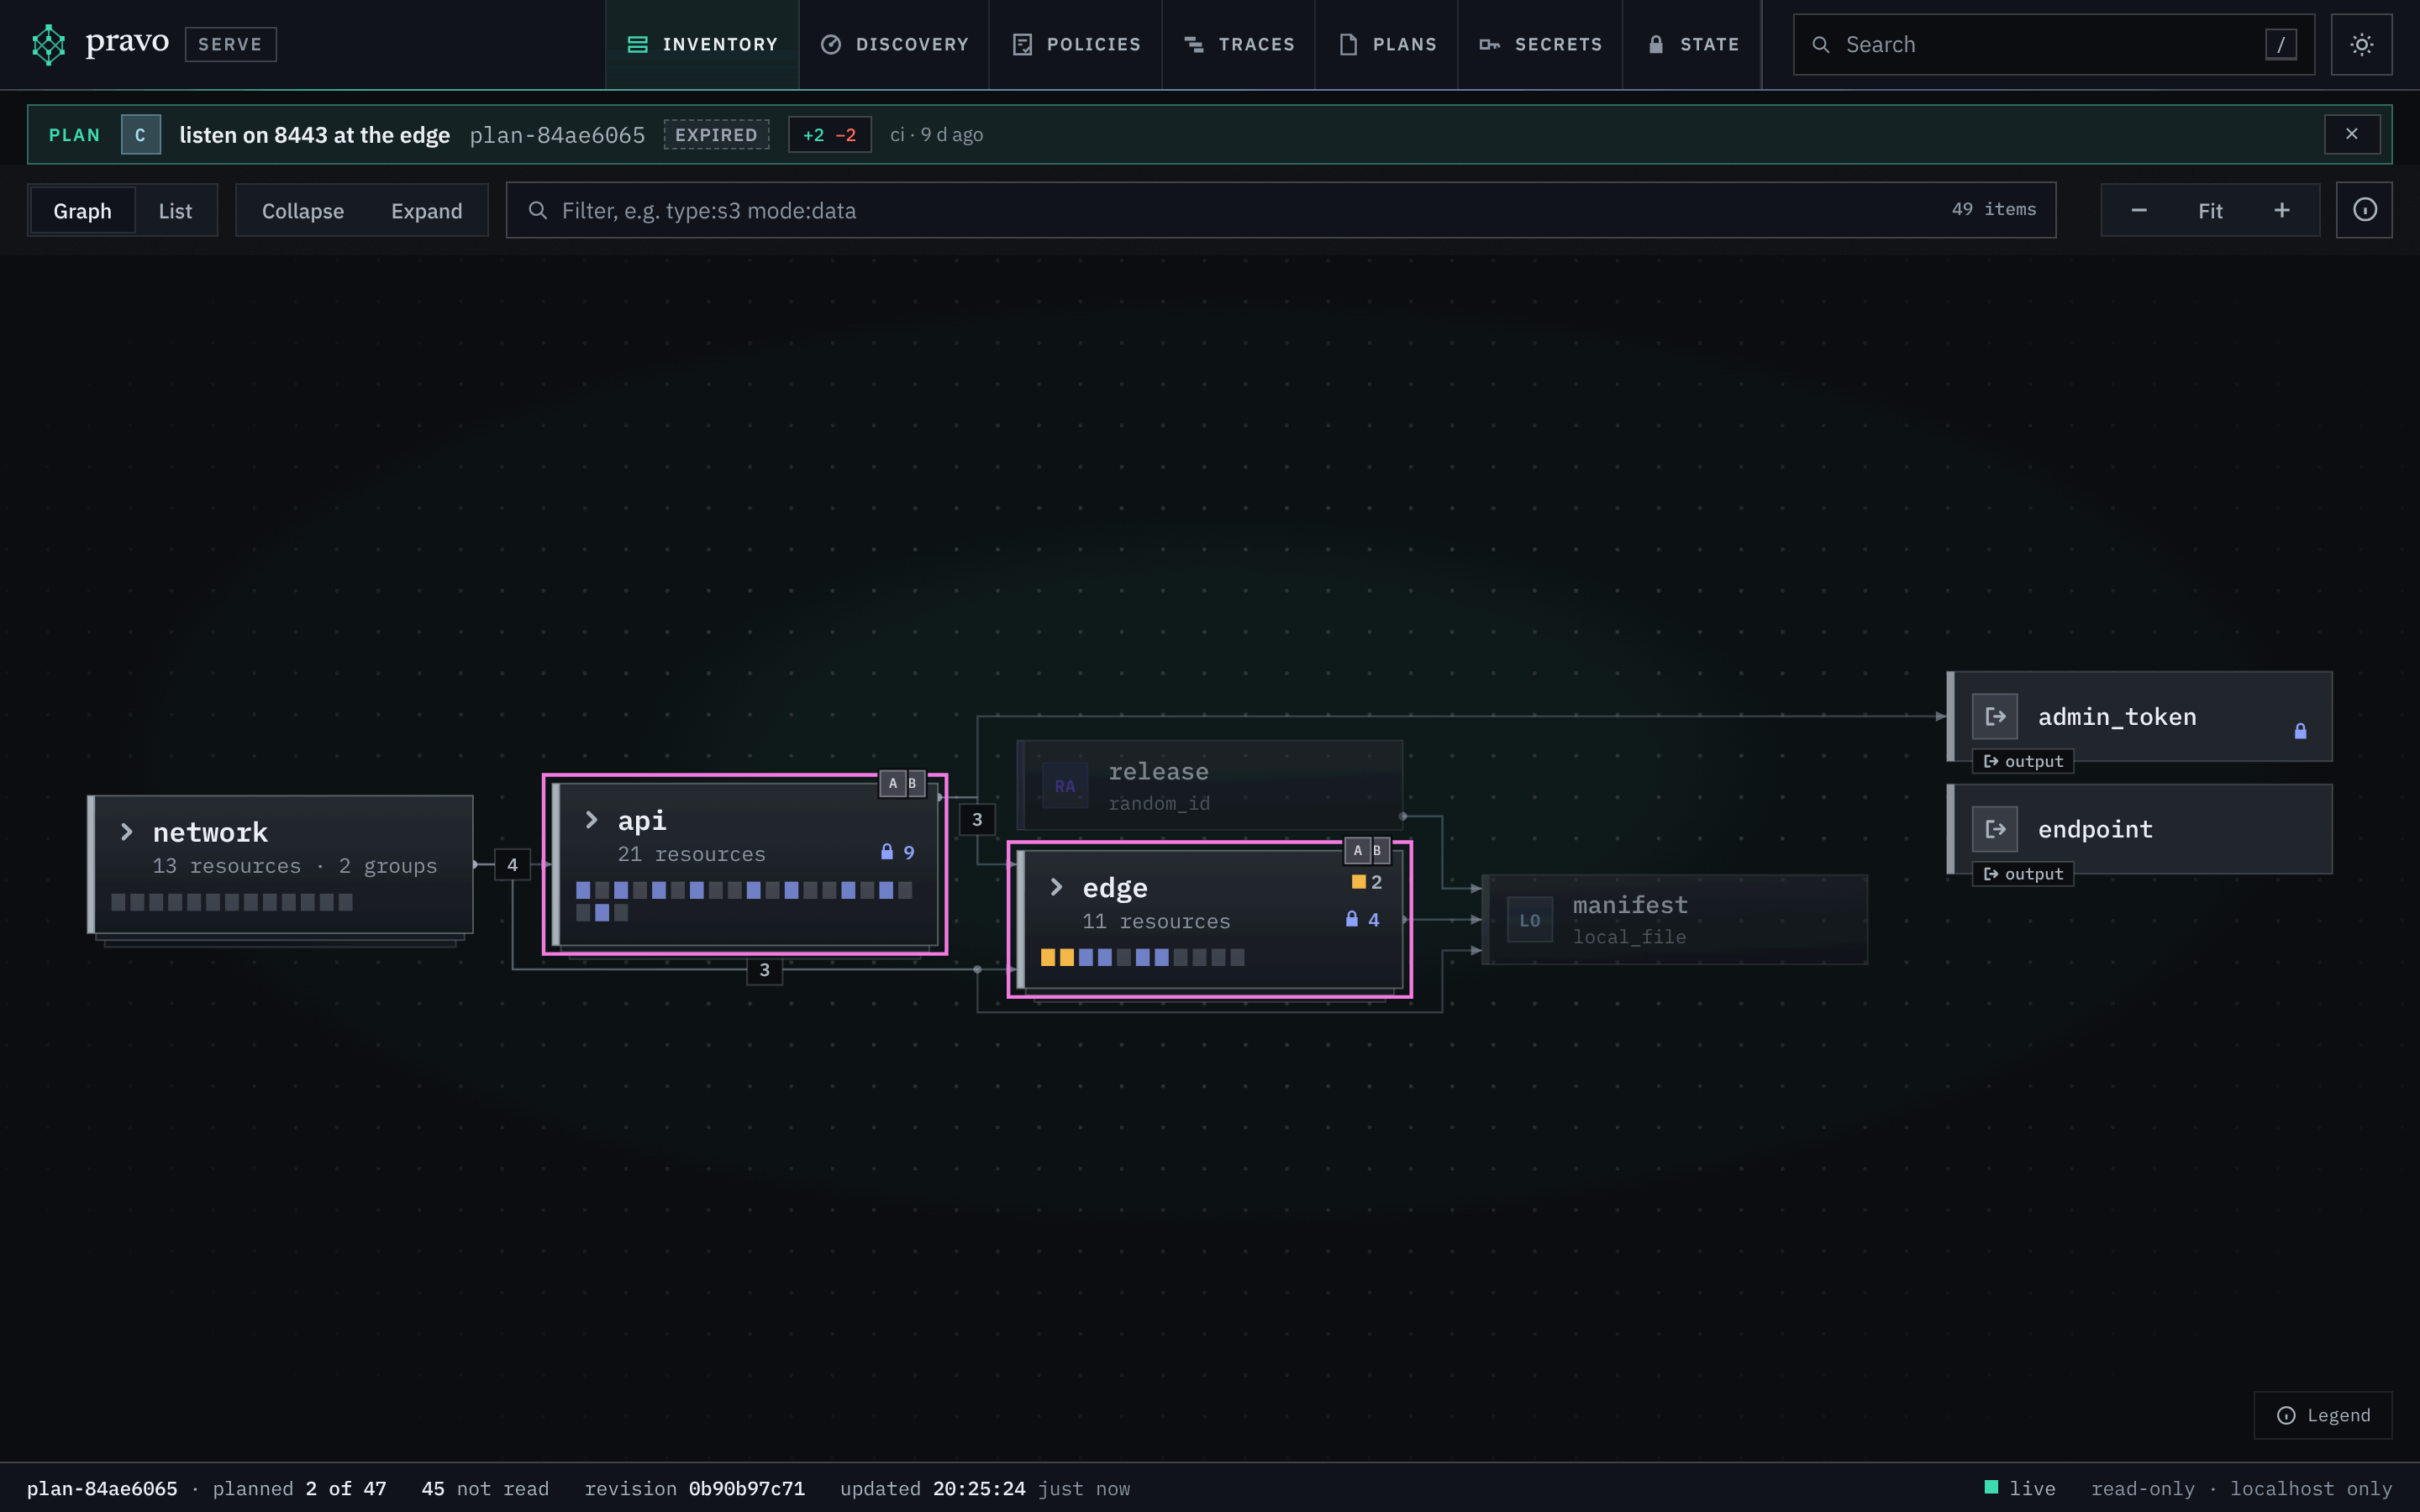This screenshot has width=2420, height=1512.
Task: Click the pravo logo icon
Action: point(48,44)
